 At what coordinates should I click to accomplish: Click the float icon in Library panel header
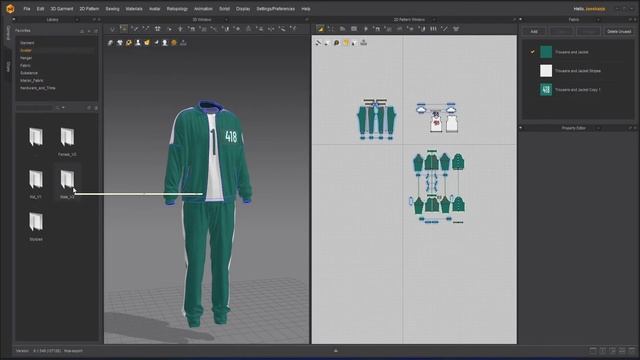[x=93, y=20]
